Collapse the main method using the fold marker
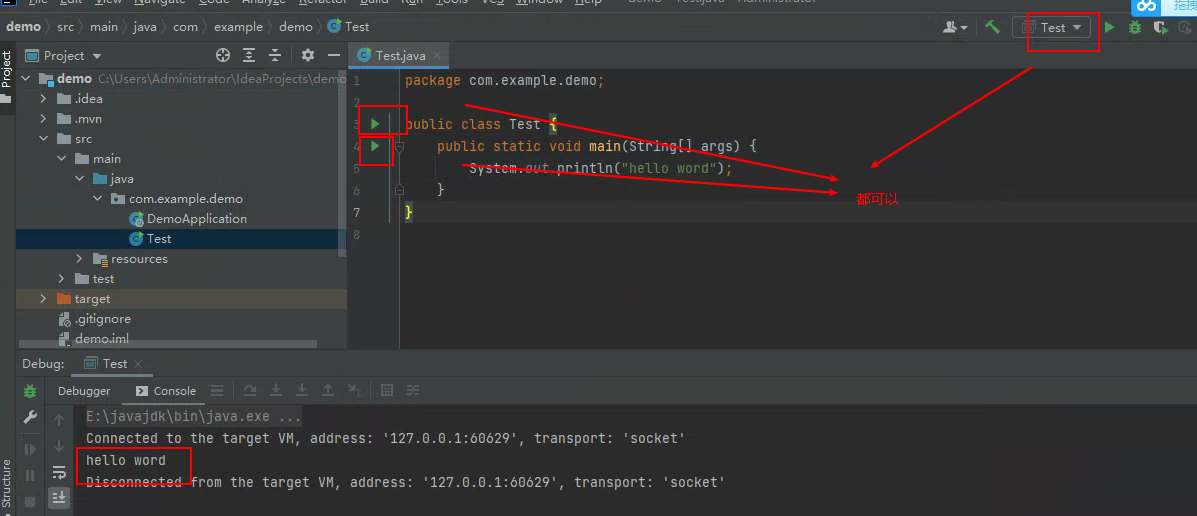1197x516 pixels. pos(399,147)
